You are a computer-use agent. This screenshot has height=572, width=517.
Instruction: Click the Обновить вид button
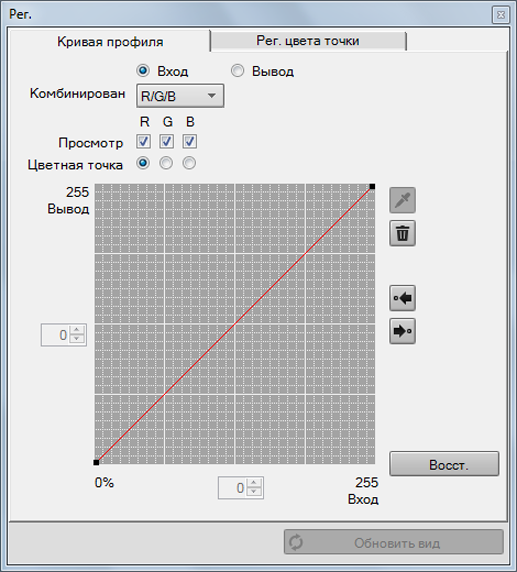394,542
